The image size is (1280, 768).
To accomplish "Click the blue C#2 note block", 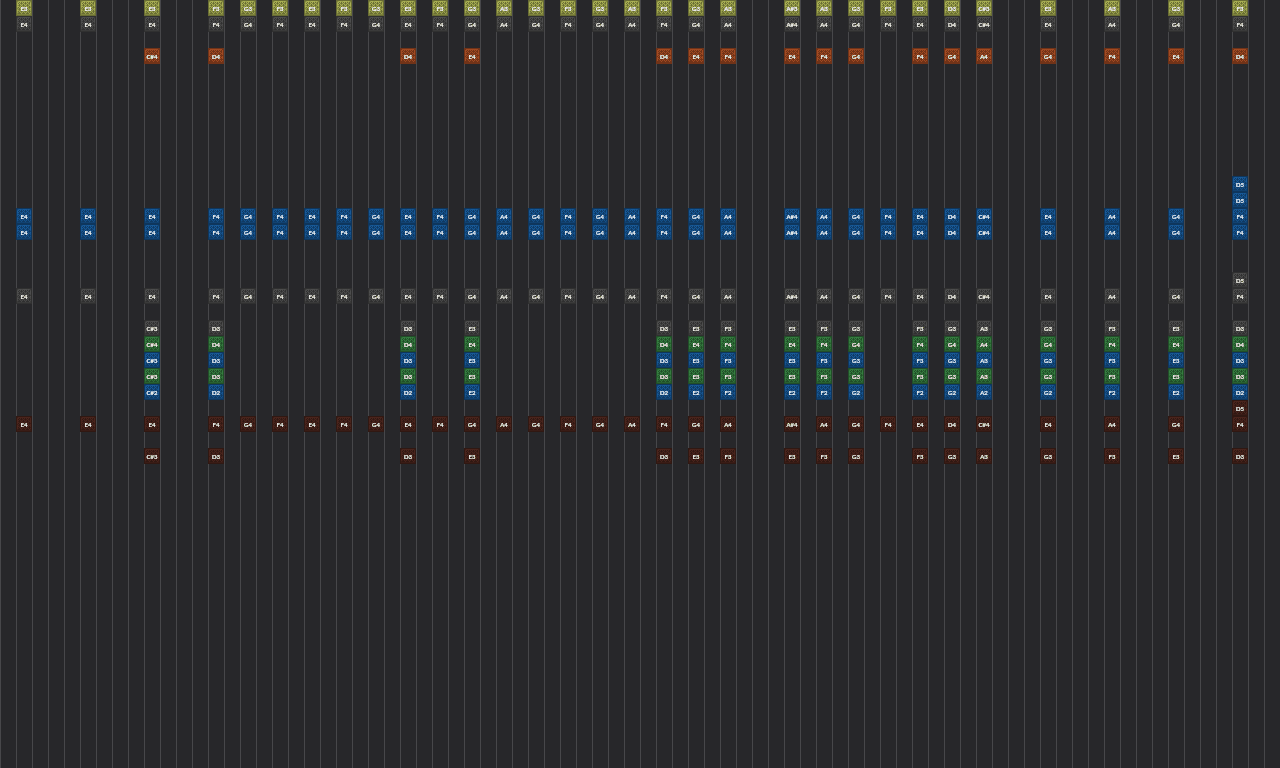I will pos(152,392).
